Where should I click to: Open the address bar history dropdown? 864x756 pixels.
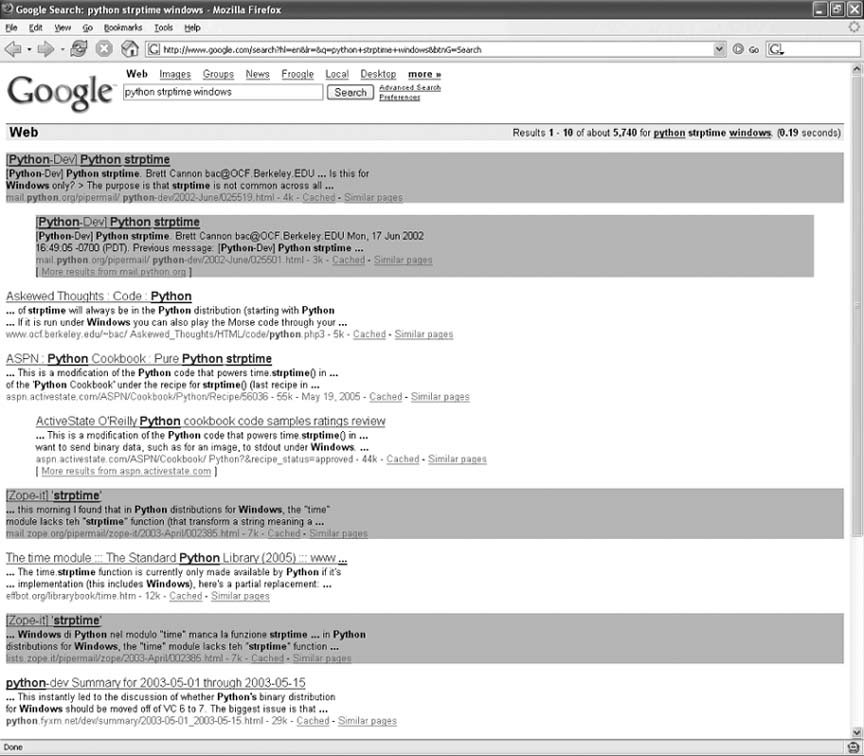(x=720, y=48)
